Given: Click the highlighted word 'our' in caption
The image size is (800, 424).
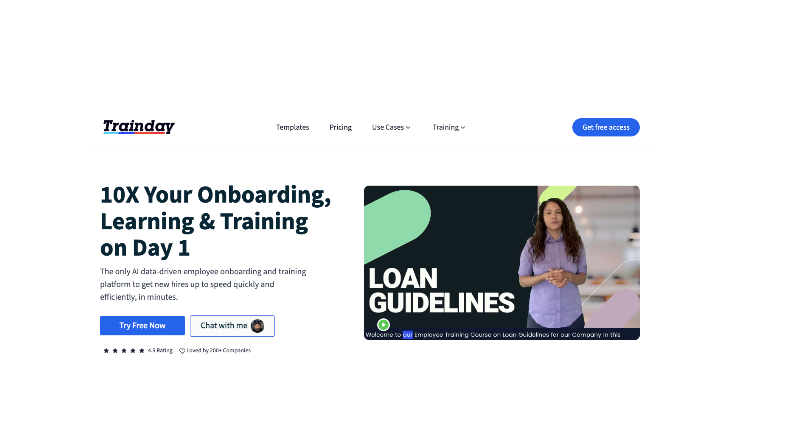Looking at the screenshot, I should 408,335.
